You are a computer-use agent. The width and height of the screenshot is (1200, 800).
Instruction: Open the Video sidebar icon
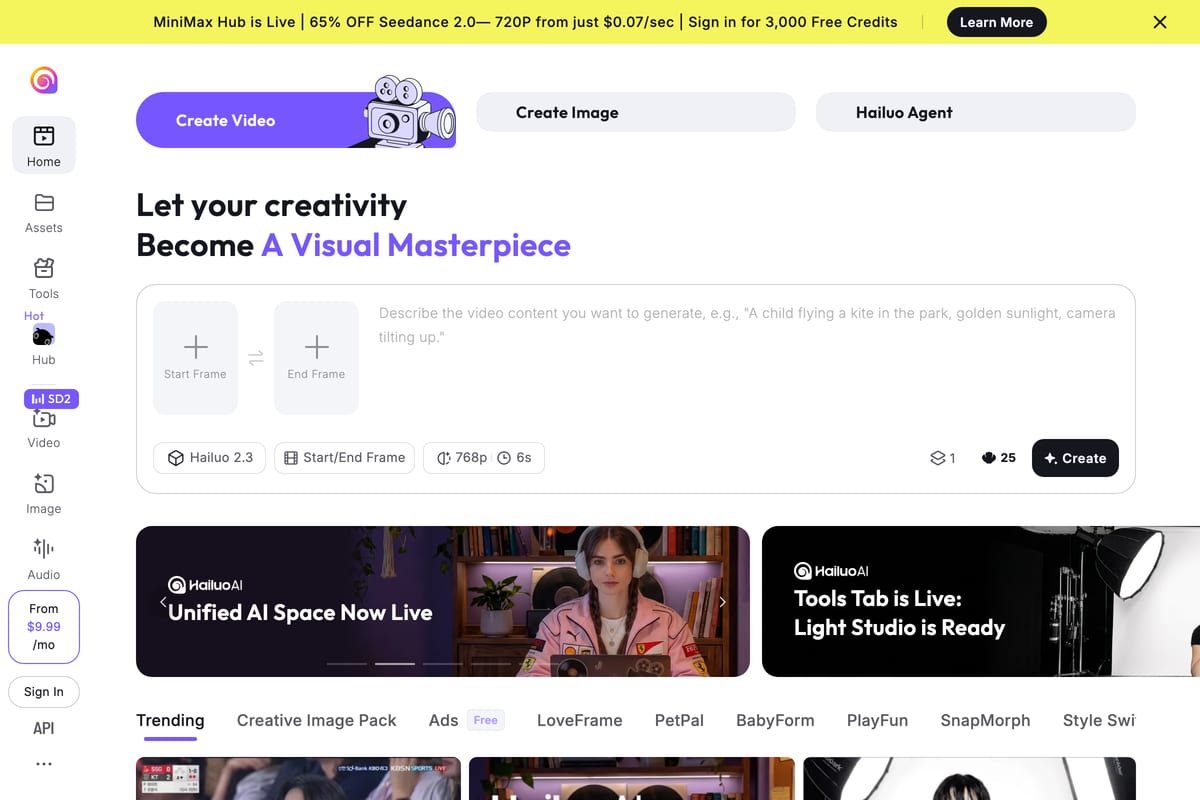[44, 419]
